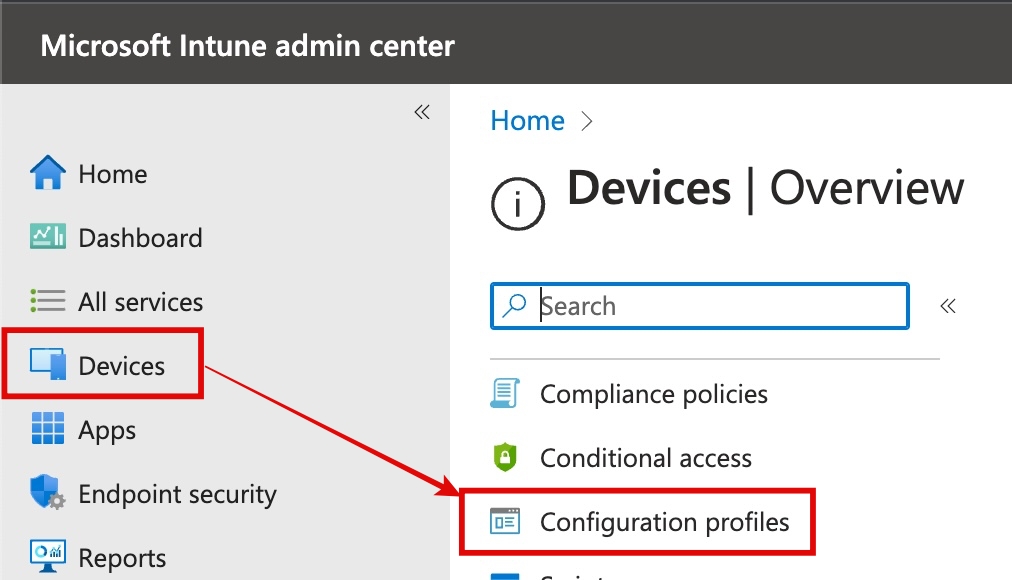Focus the Devices Search input field
Screen dimensions: 1012x580
(x=700, y=306)
